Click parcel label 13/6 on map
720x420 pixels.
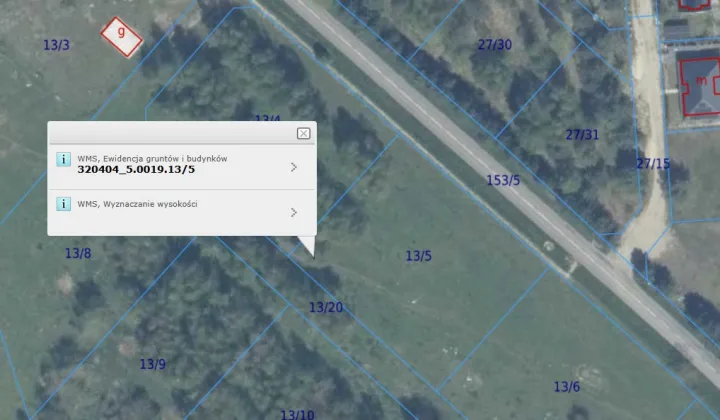point(567,386)
